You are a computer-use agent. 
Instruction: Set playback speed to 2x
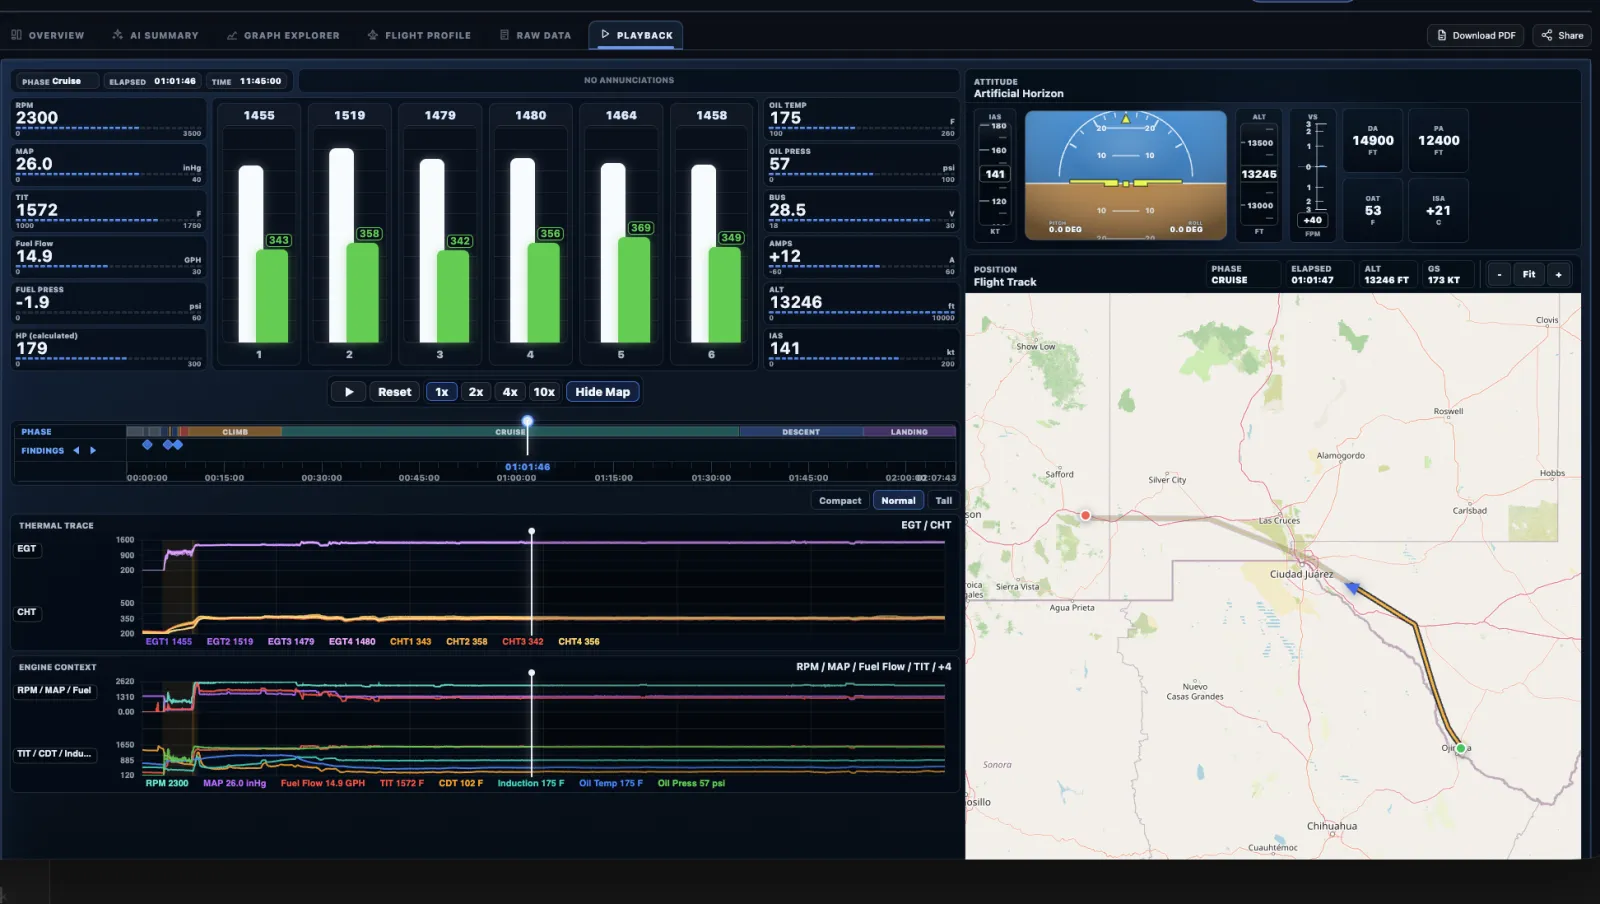coord(476,392)
